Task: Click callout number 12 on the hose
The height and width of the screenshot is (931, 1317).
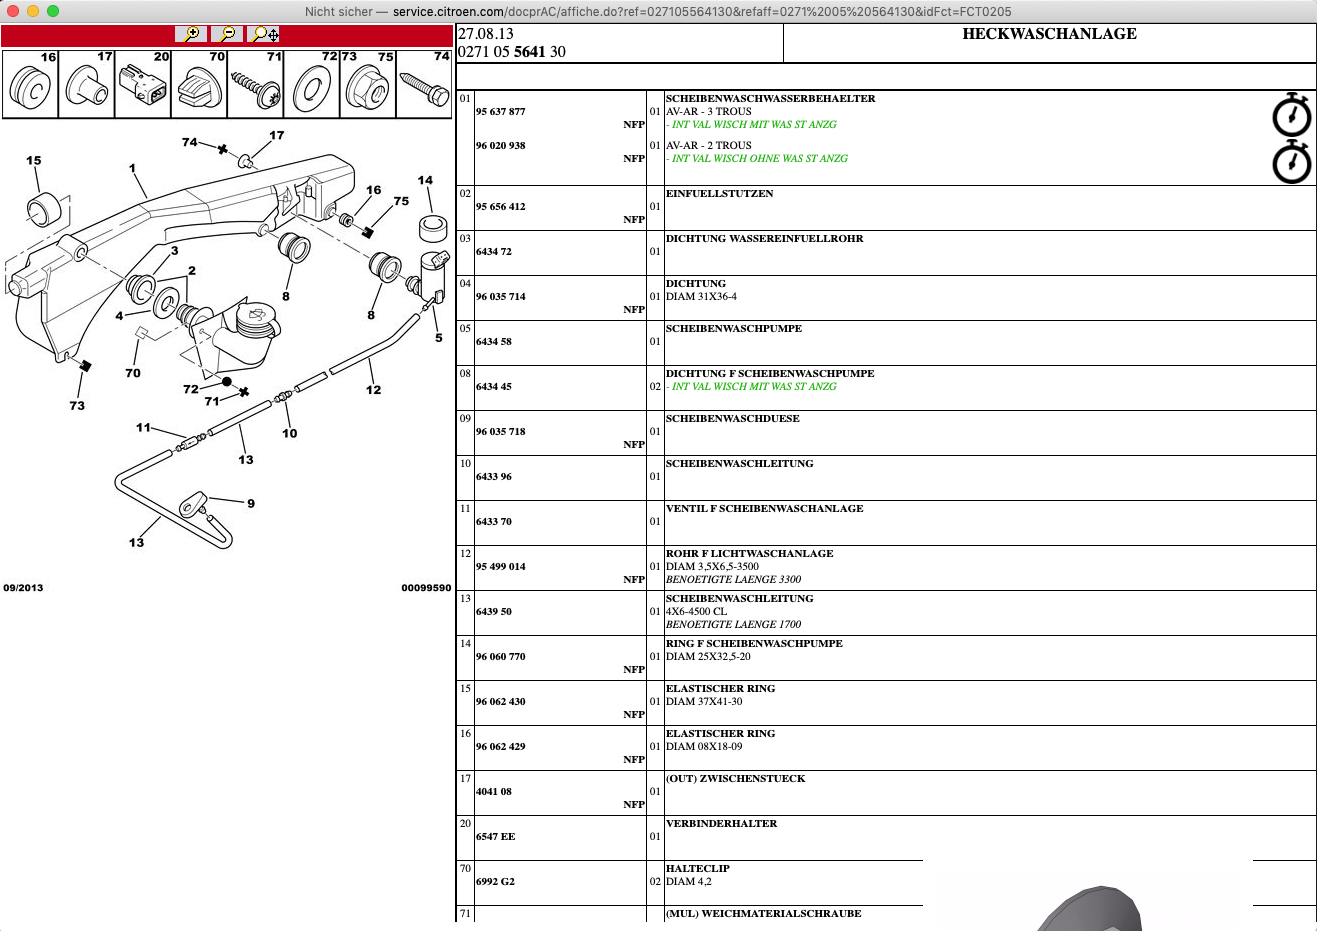Action: (x=373, y=390)
